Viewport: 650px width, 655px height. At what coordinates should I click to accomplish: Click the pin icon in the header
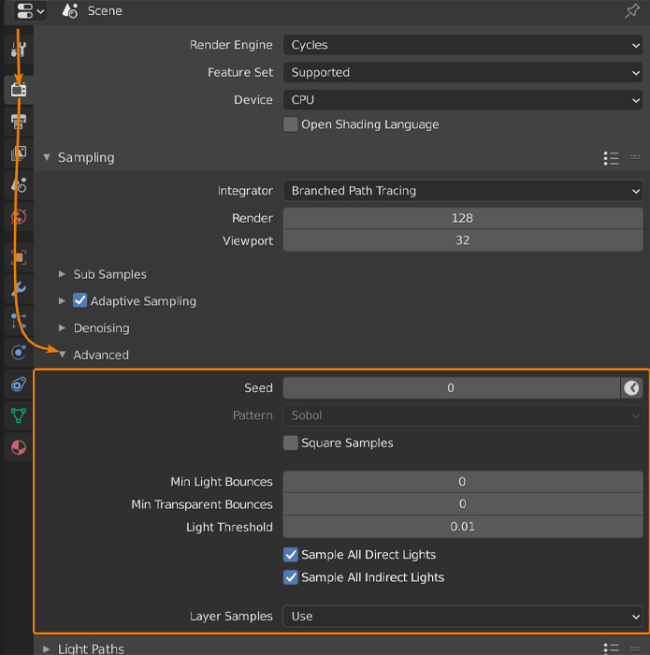[x=632, y=11]
